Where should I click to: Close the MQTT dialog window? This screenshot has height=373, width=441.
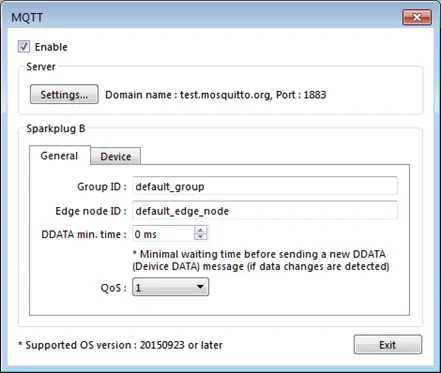pos(417,17)
